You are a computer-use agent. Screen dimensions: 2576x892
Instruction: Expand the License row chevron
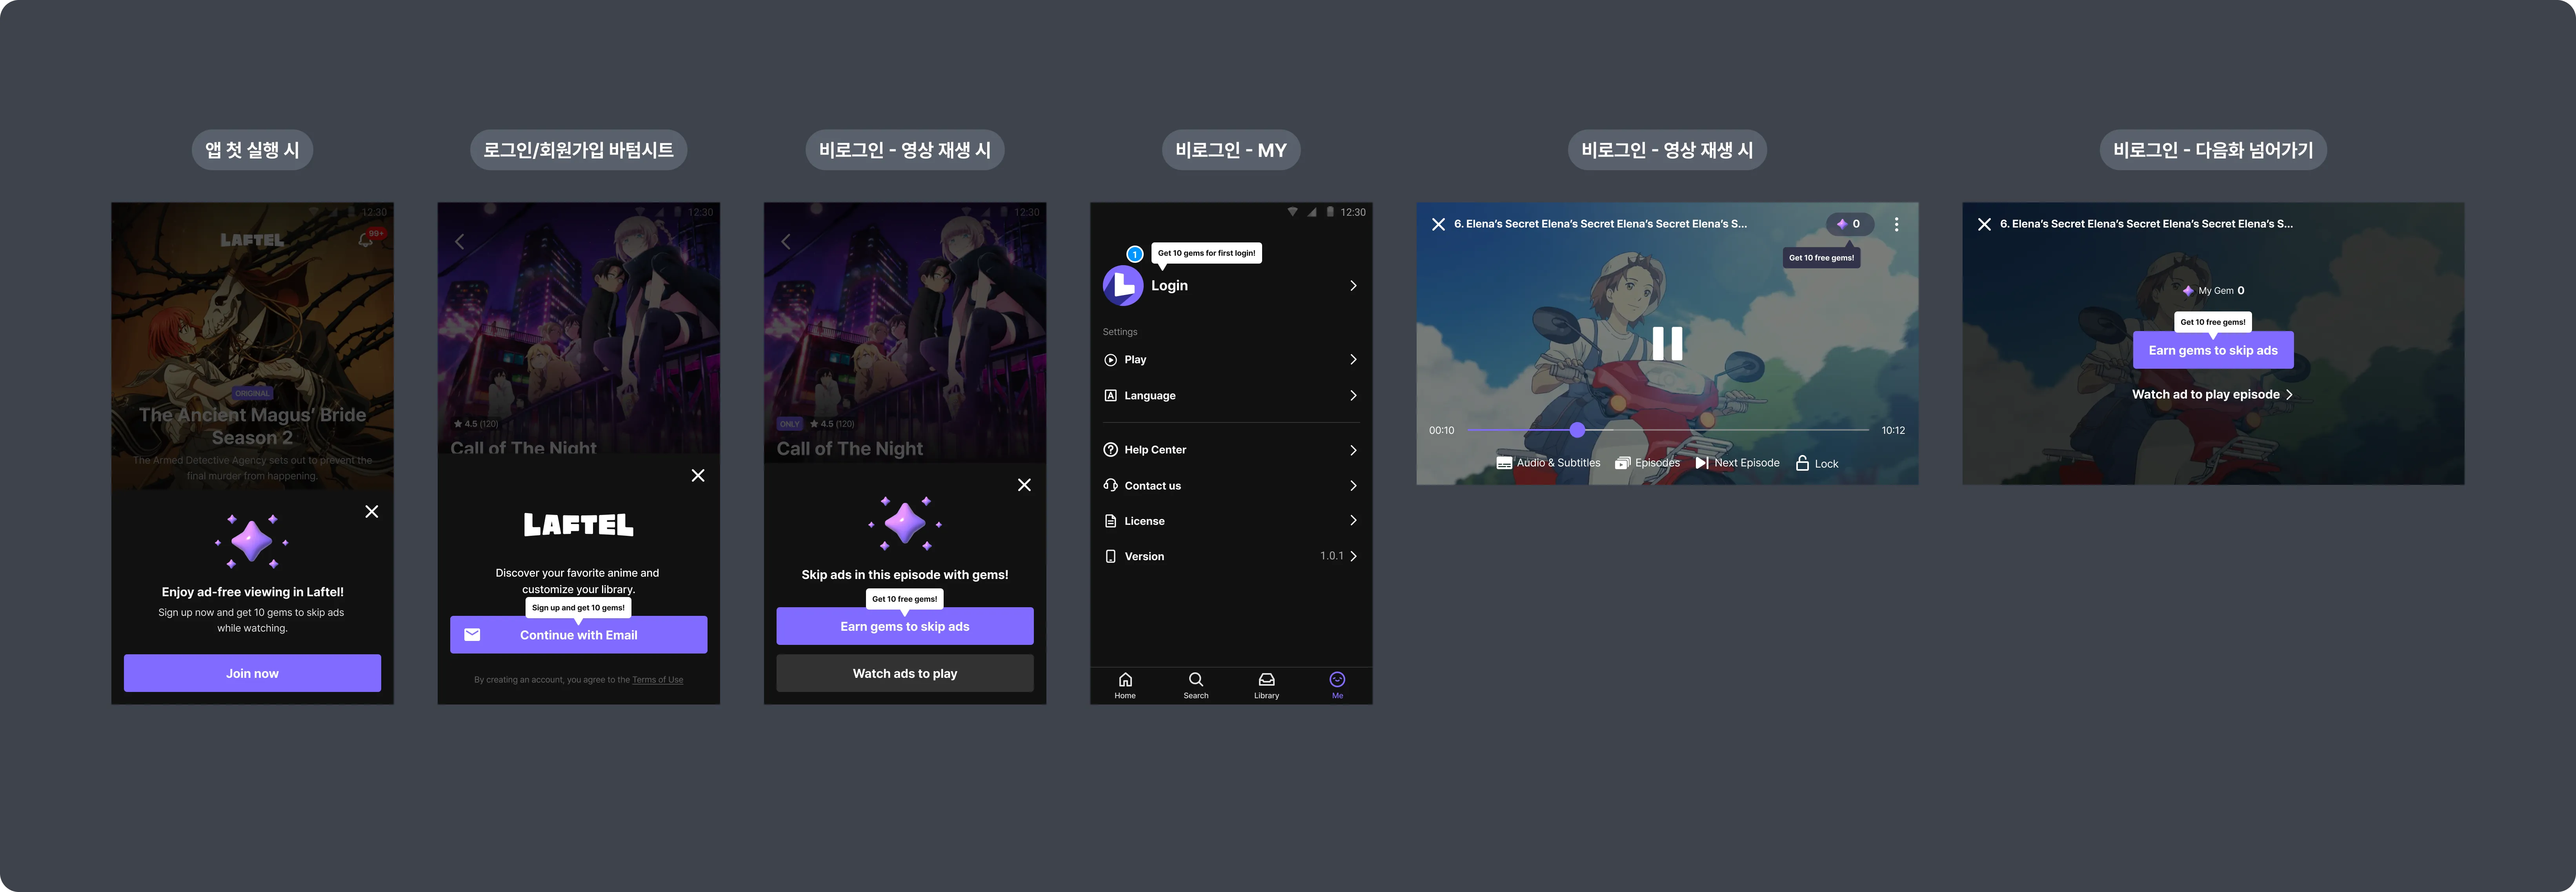point(1353,521)
